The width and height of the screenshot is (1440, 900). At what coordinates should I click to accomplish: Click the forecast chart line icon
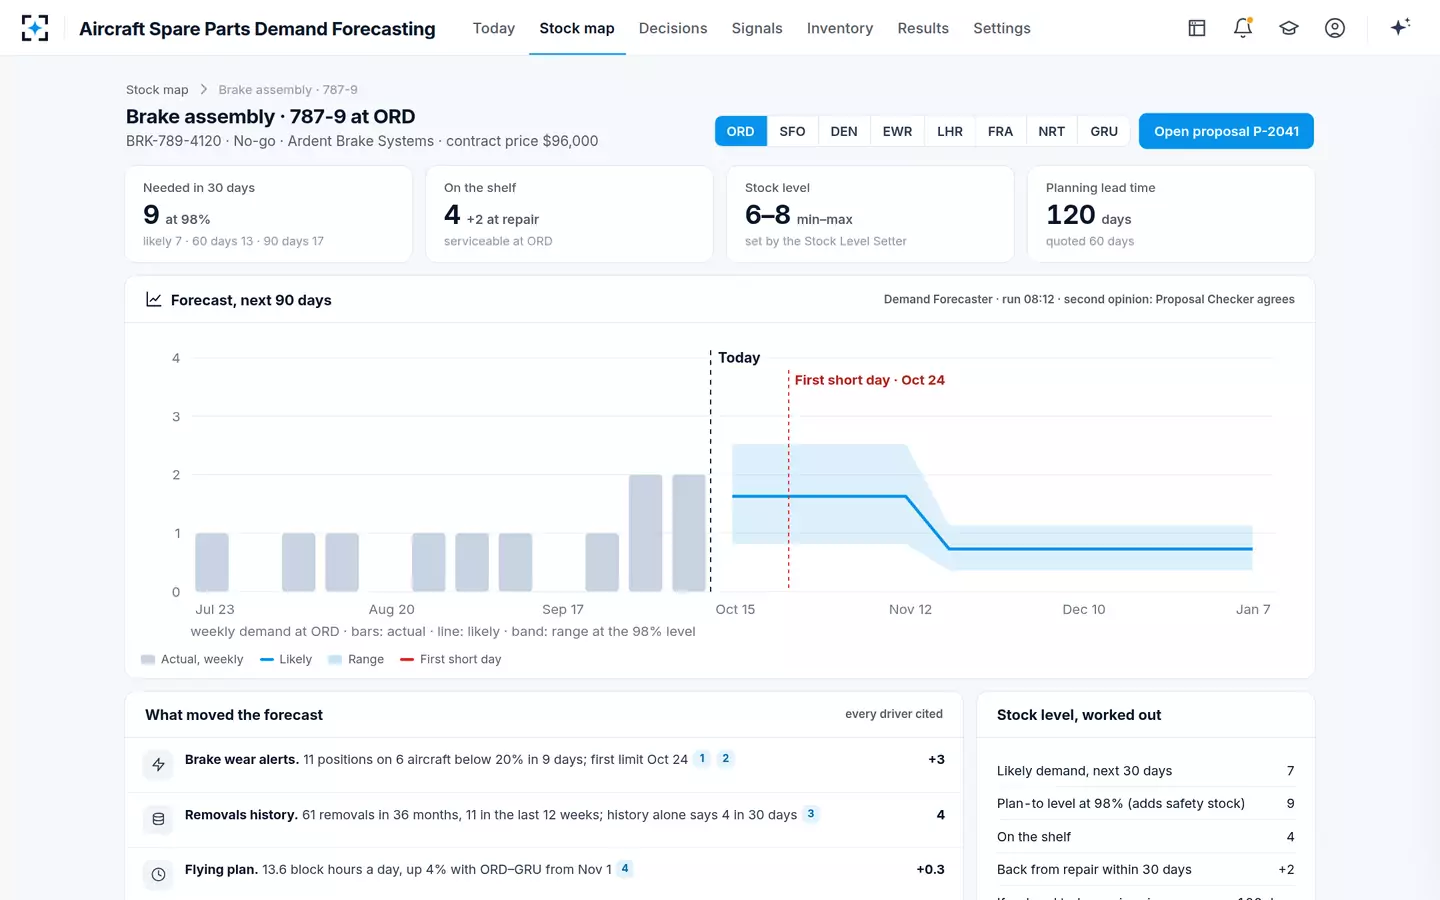[154, 299]
